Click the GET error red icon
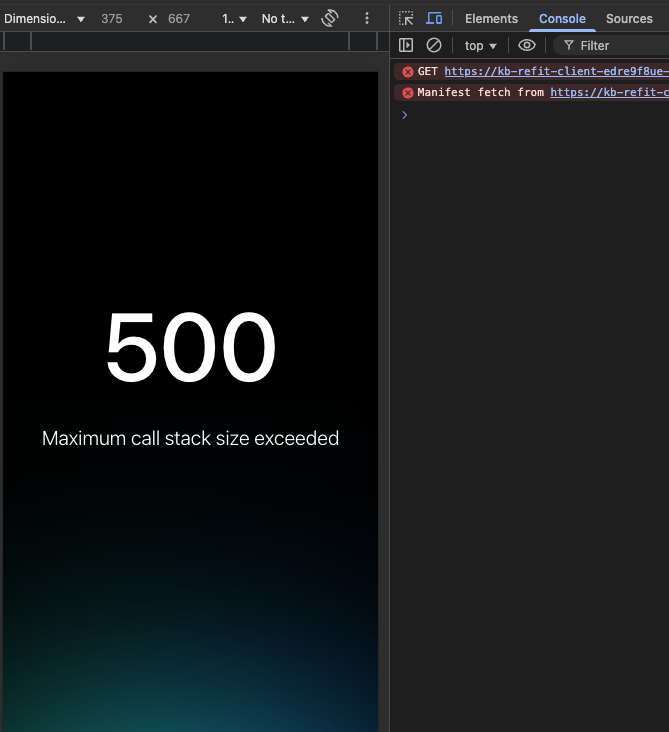The image size is (669, 732). [408, 72]
